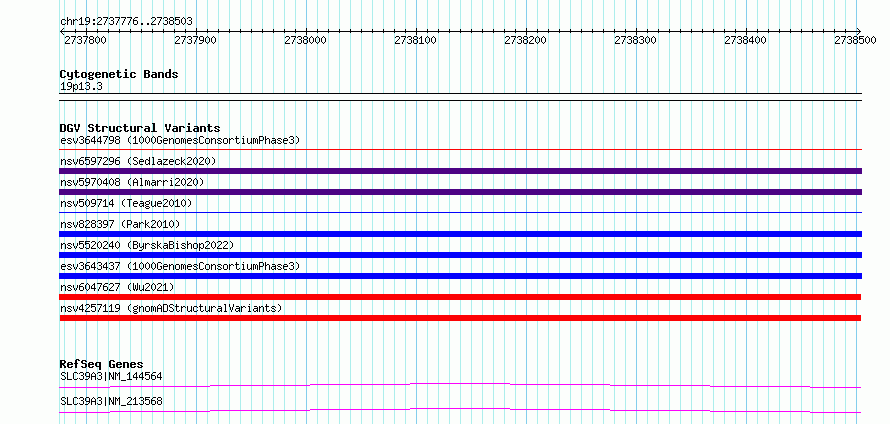Click the red bar under nsv6047627
The height and width of the screenshot is (424, 890).
(x=460, y=297)
